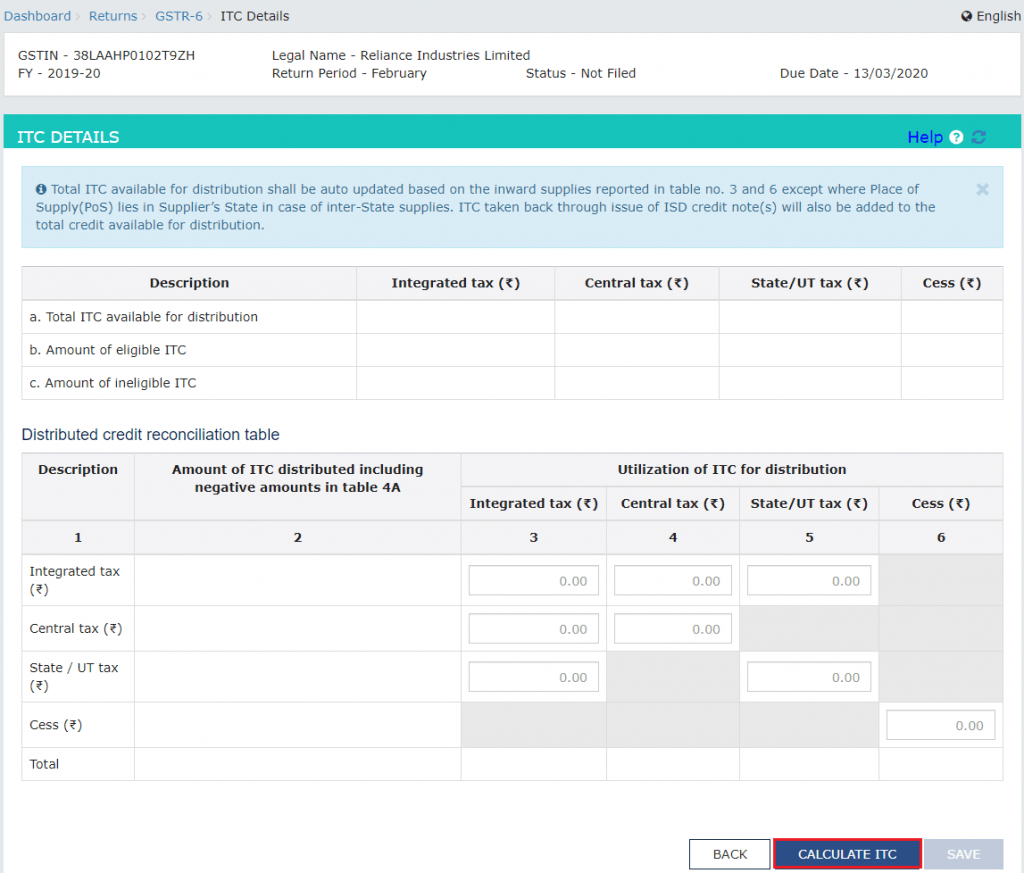Dismiss the blue info banner
The width and height of the screenshot is (1024, 873).
pos(982,189)
